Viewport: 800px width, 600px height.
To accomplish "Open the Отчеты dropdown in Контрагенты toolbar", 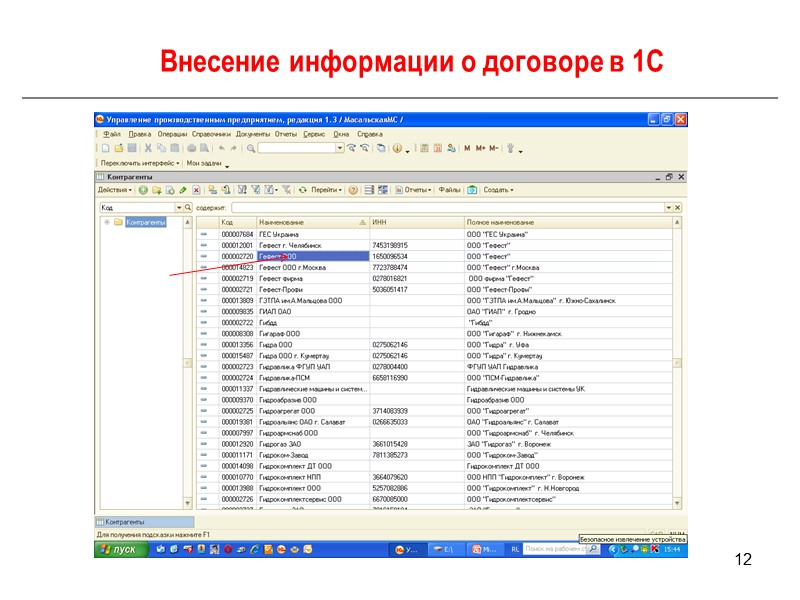I will (x=413, y=190).
